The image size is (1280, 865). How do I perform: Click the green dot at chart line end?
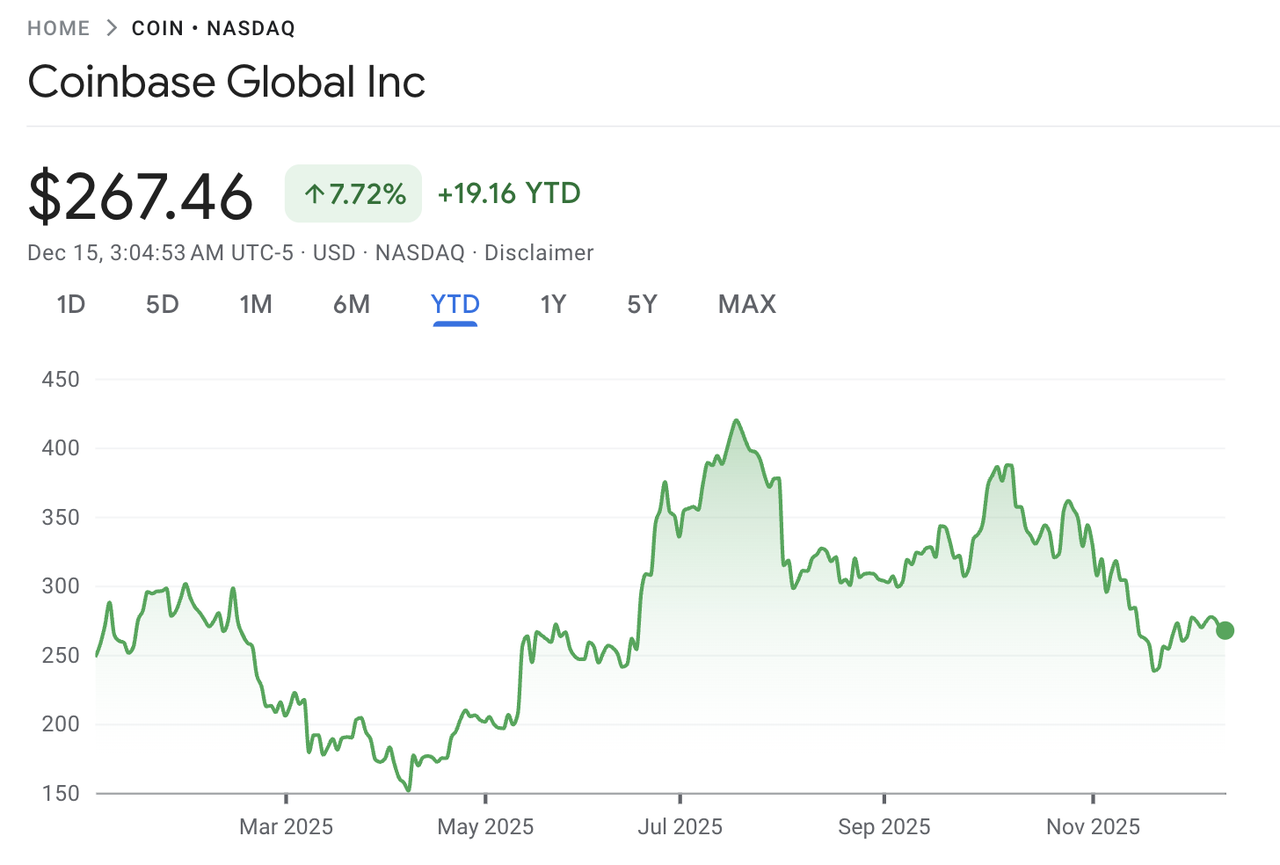coord(1225,631)
